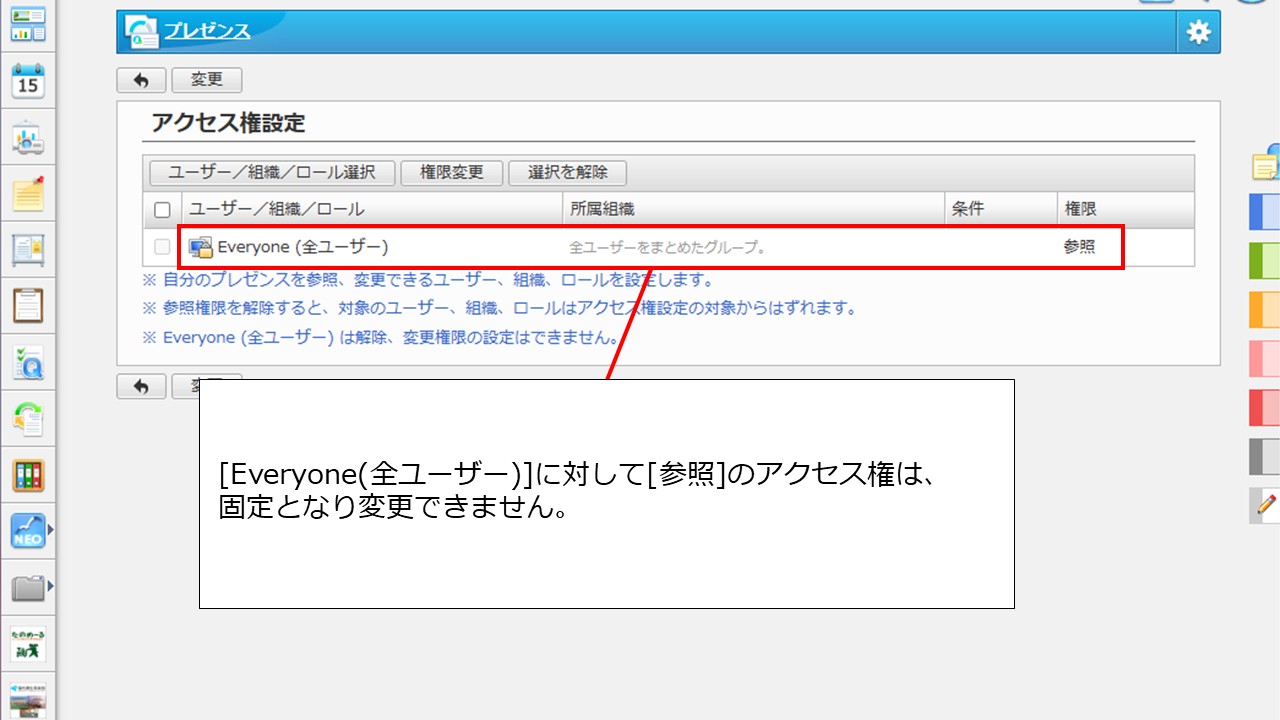Pick the green sticky color tab
This screenshot has height=720, width=1280.
[1265, 261]
